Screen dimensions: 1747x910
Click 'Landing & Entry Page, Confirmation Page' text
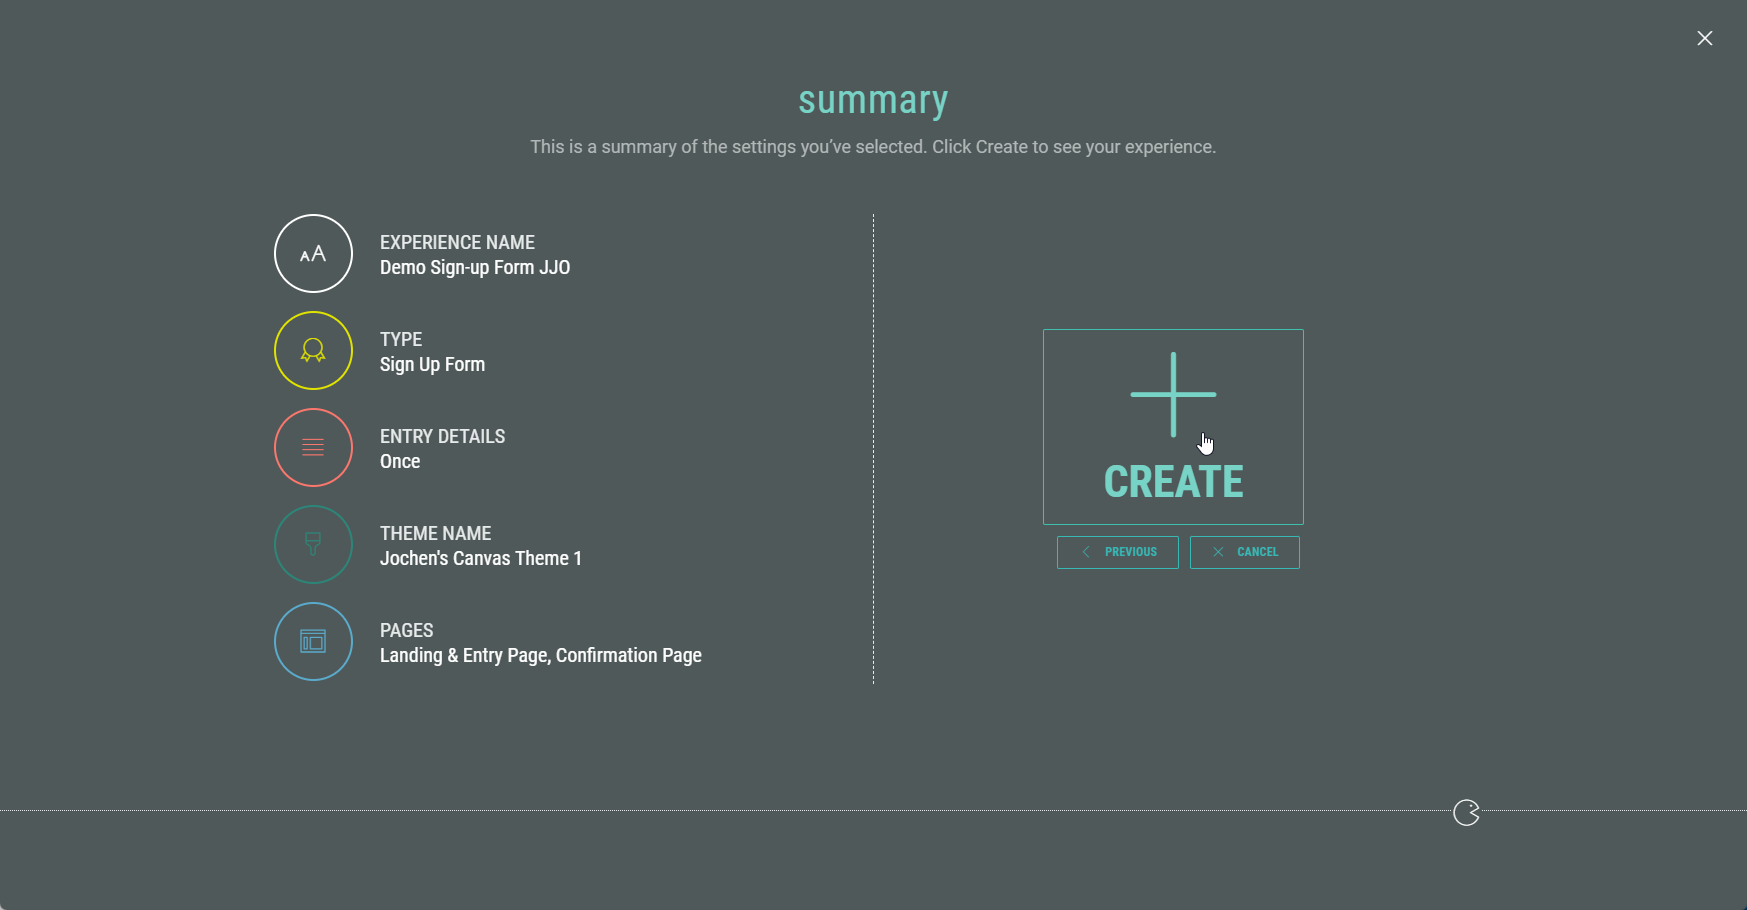point(540,656)
